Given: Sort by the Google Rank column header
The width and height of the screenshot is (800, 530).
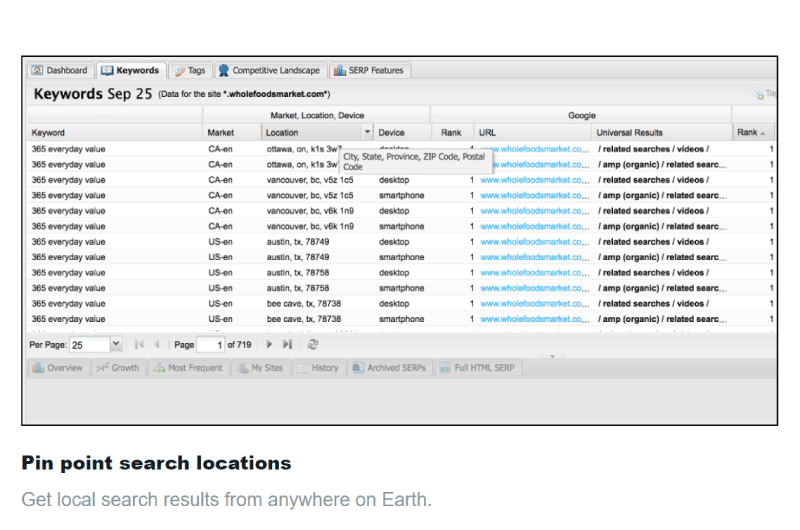Looking at the screenshot, I should 452,133.
